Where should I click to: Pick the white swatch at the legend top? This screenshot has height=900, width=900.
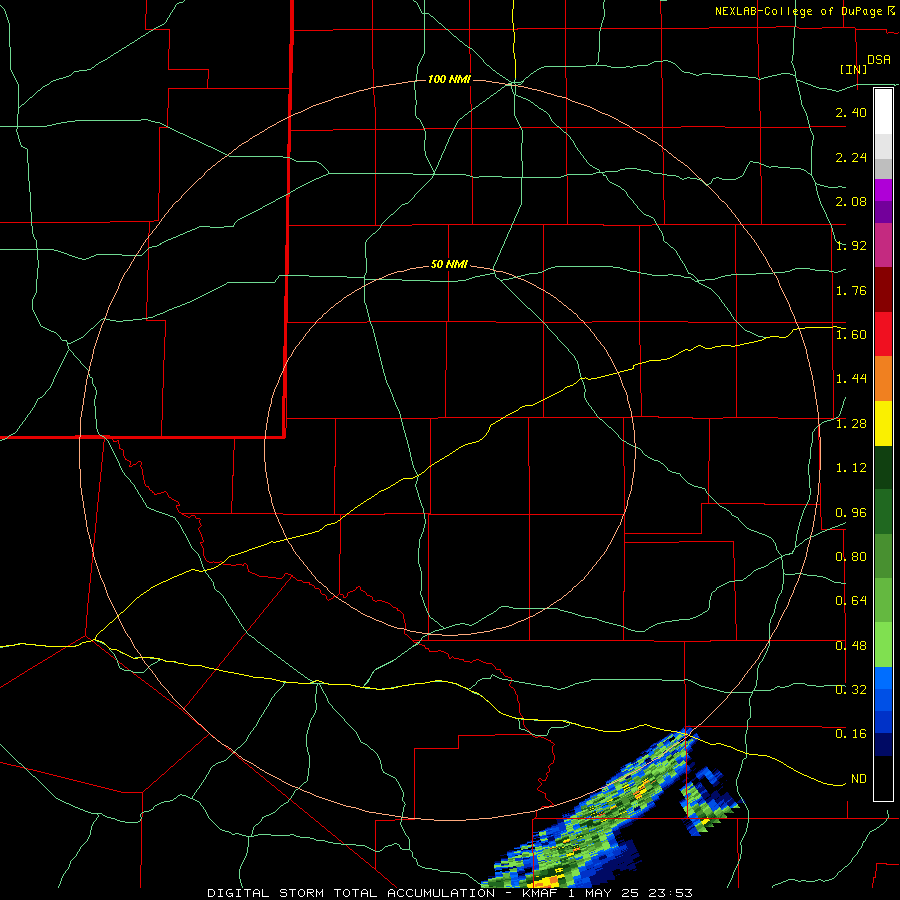(x=883, y=112)
